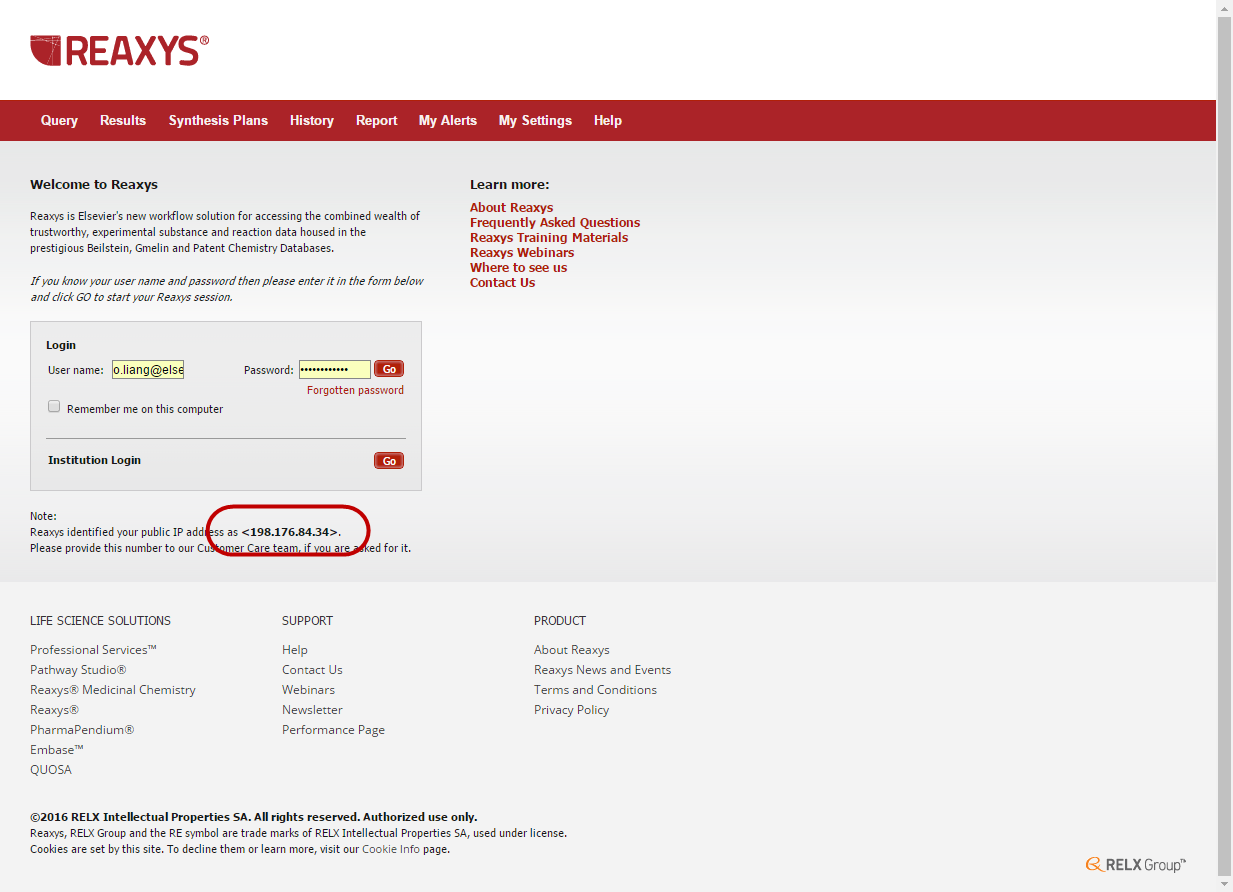Click the RELX Group logo

tap(1136, 865)
